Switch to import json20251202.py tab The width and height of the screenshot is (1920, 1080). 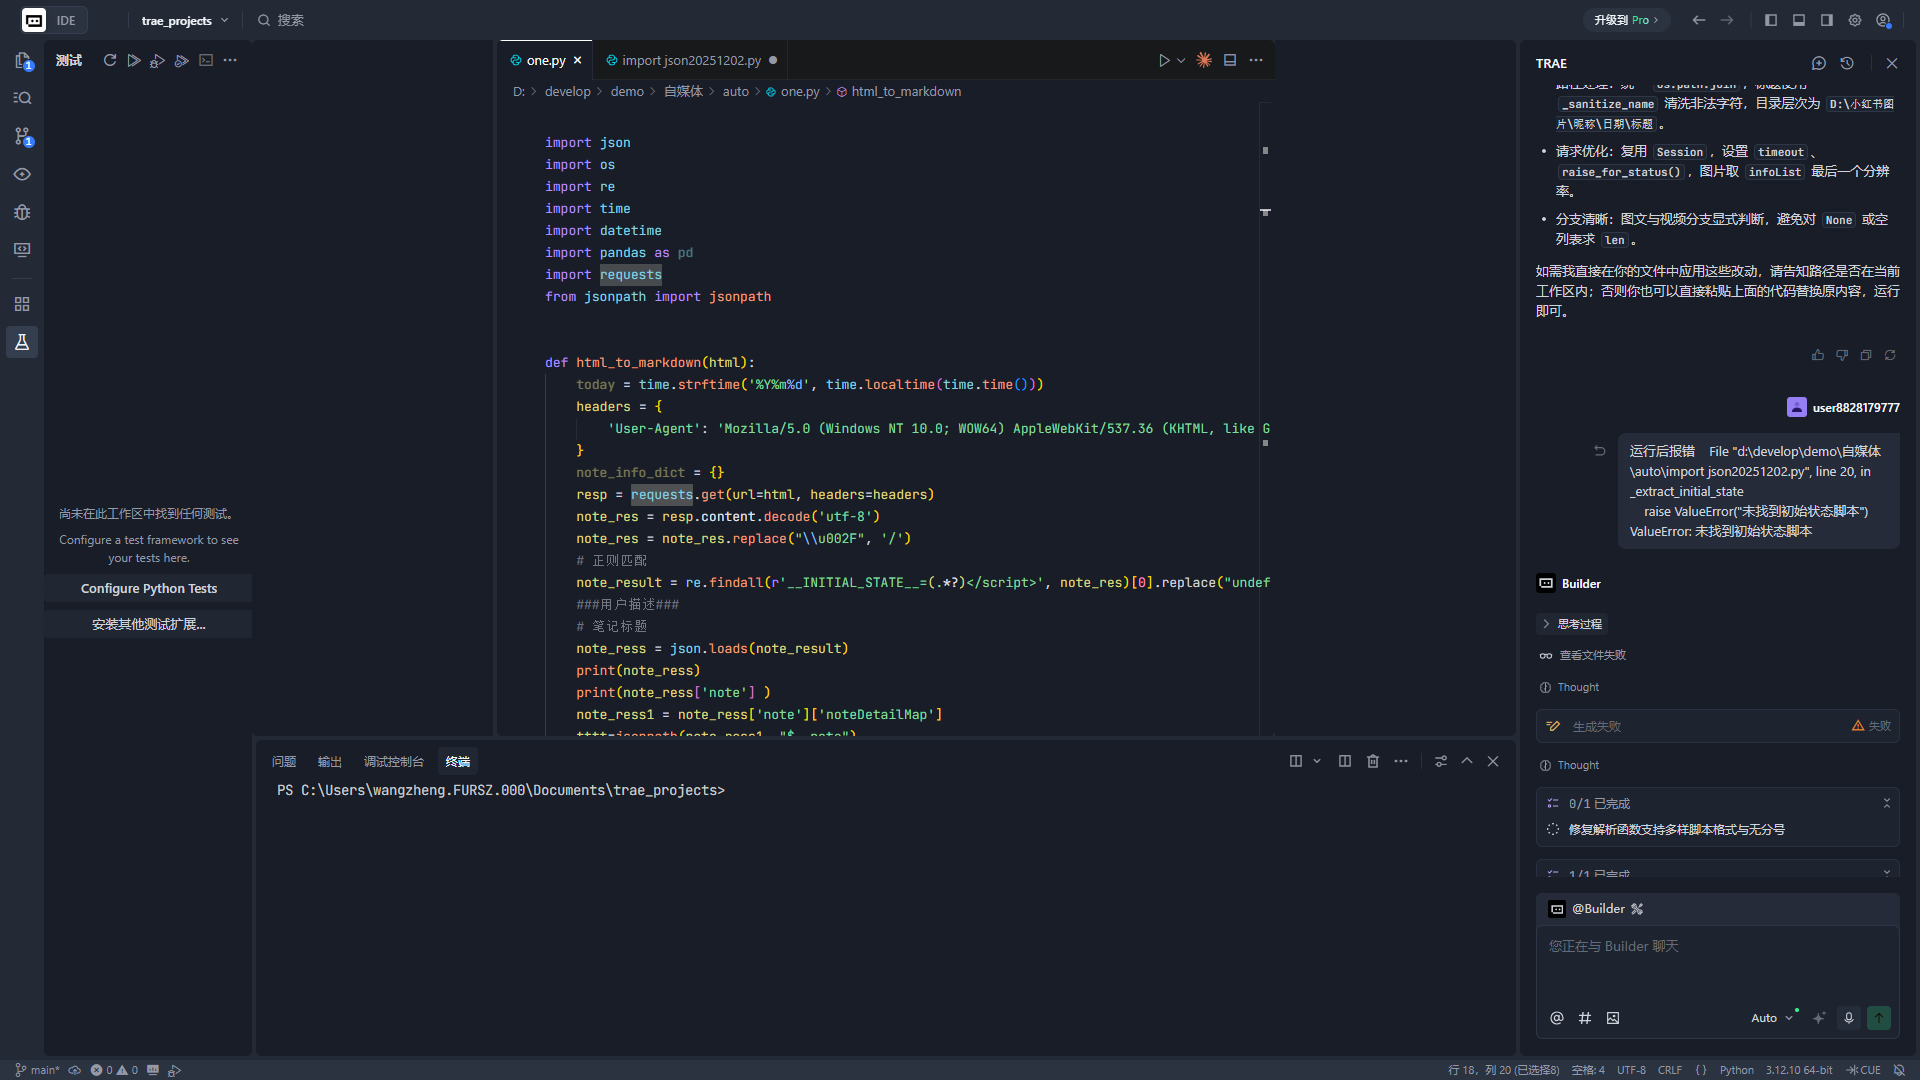click(x=691, y=61)
